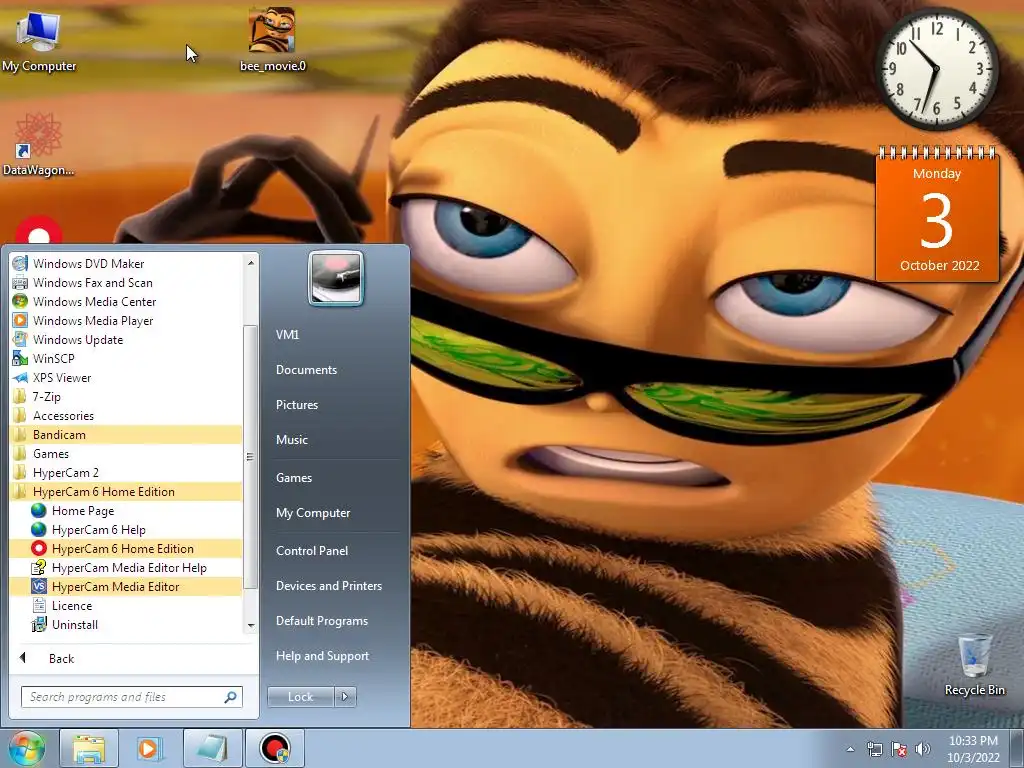1024x768 pixels.
Task: Open Windows Explorer from taskbar
Action: click(89, 748)
